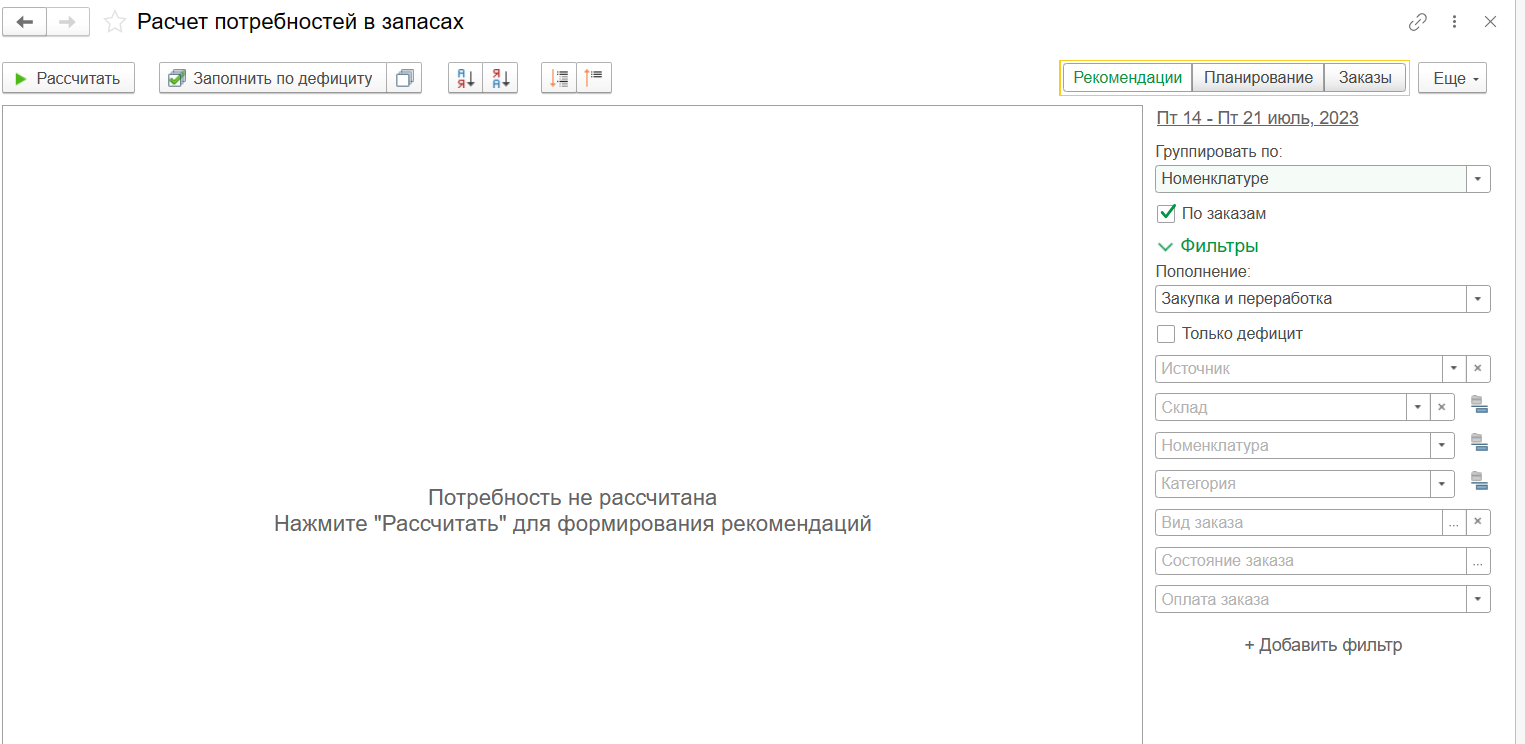Click the copy icon beside Заполнить по дефициту
The height and width of the screenshot is (744, 1525).
coord(404,78)
